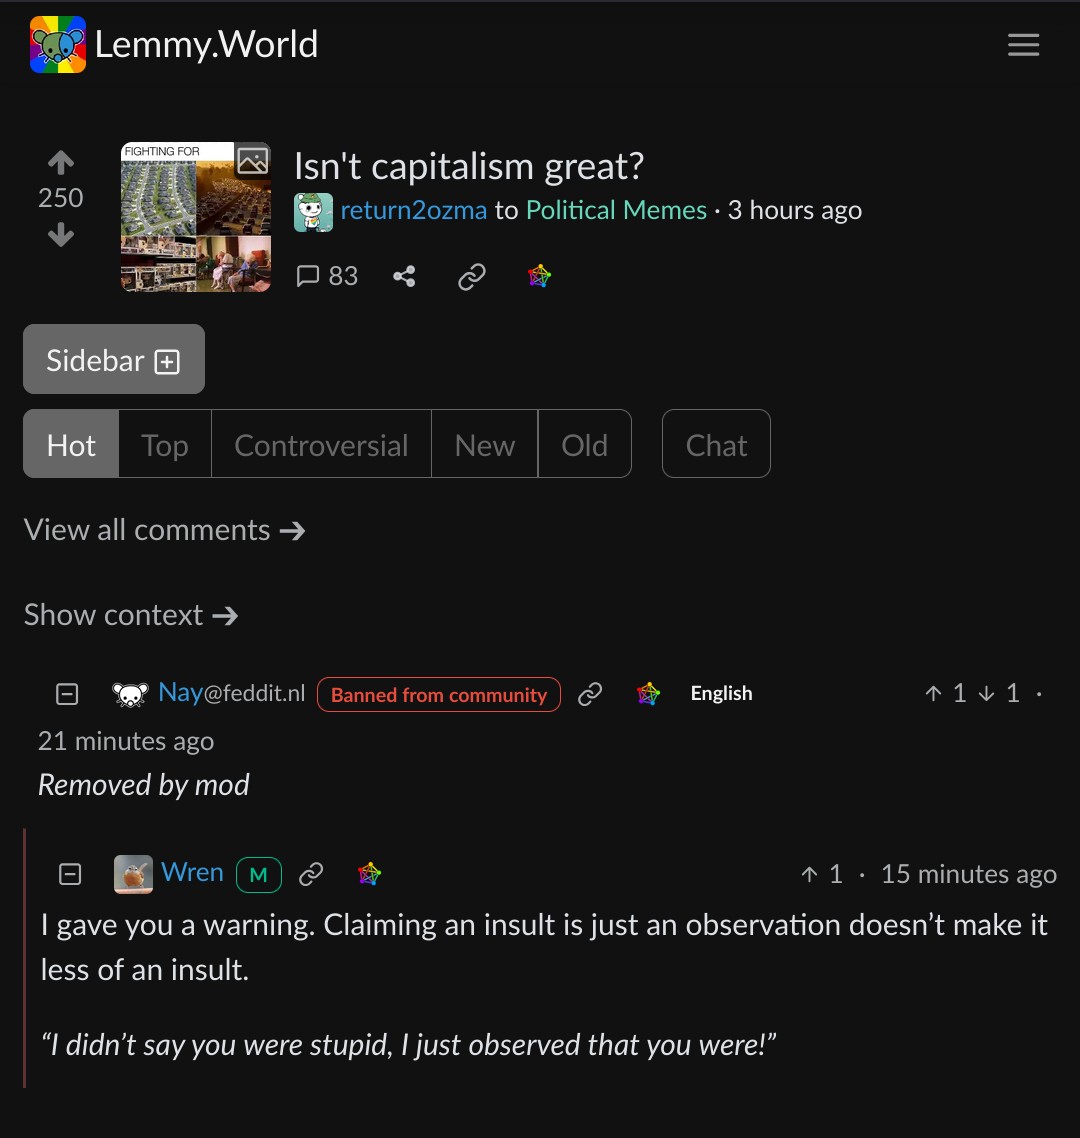Screen dimensions: 1080x1138
Task: Sort comments by Top
Action: tap(165, 444)
